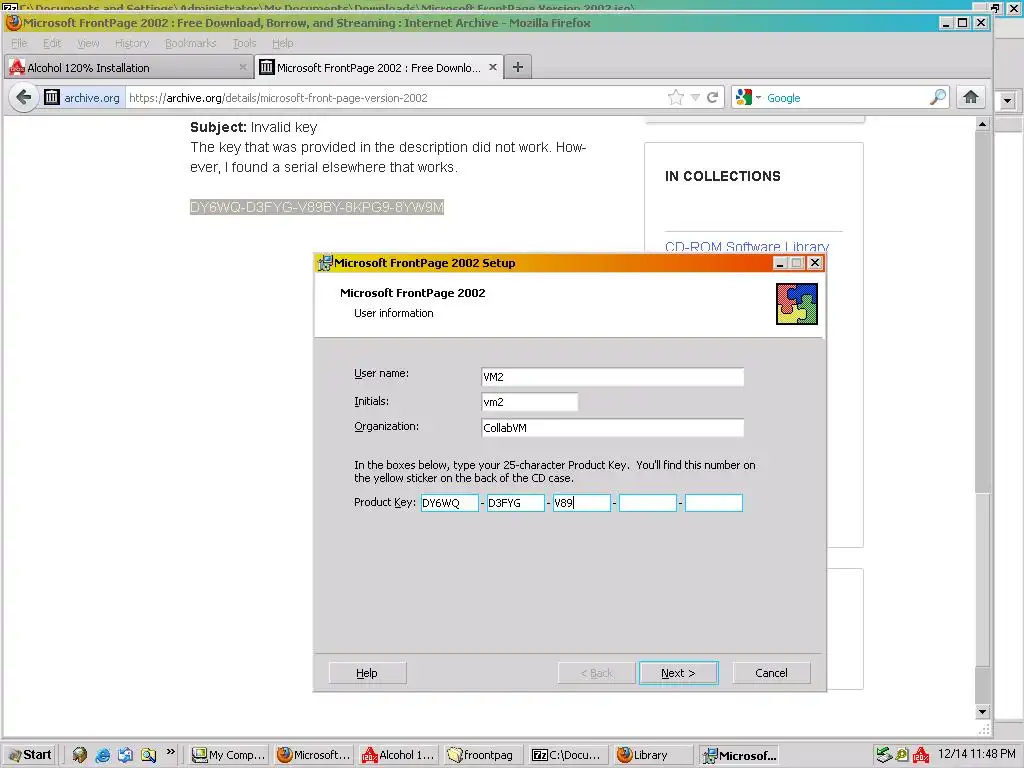The width and height of the screenshot is (1024, 768).
Task: Switch to Alcohol 120% Installation tab
Action: [128, 67]
